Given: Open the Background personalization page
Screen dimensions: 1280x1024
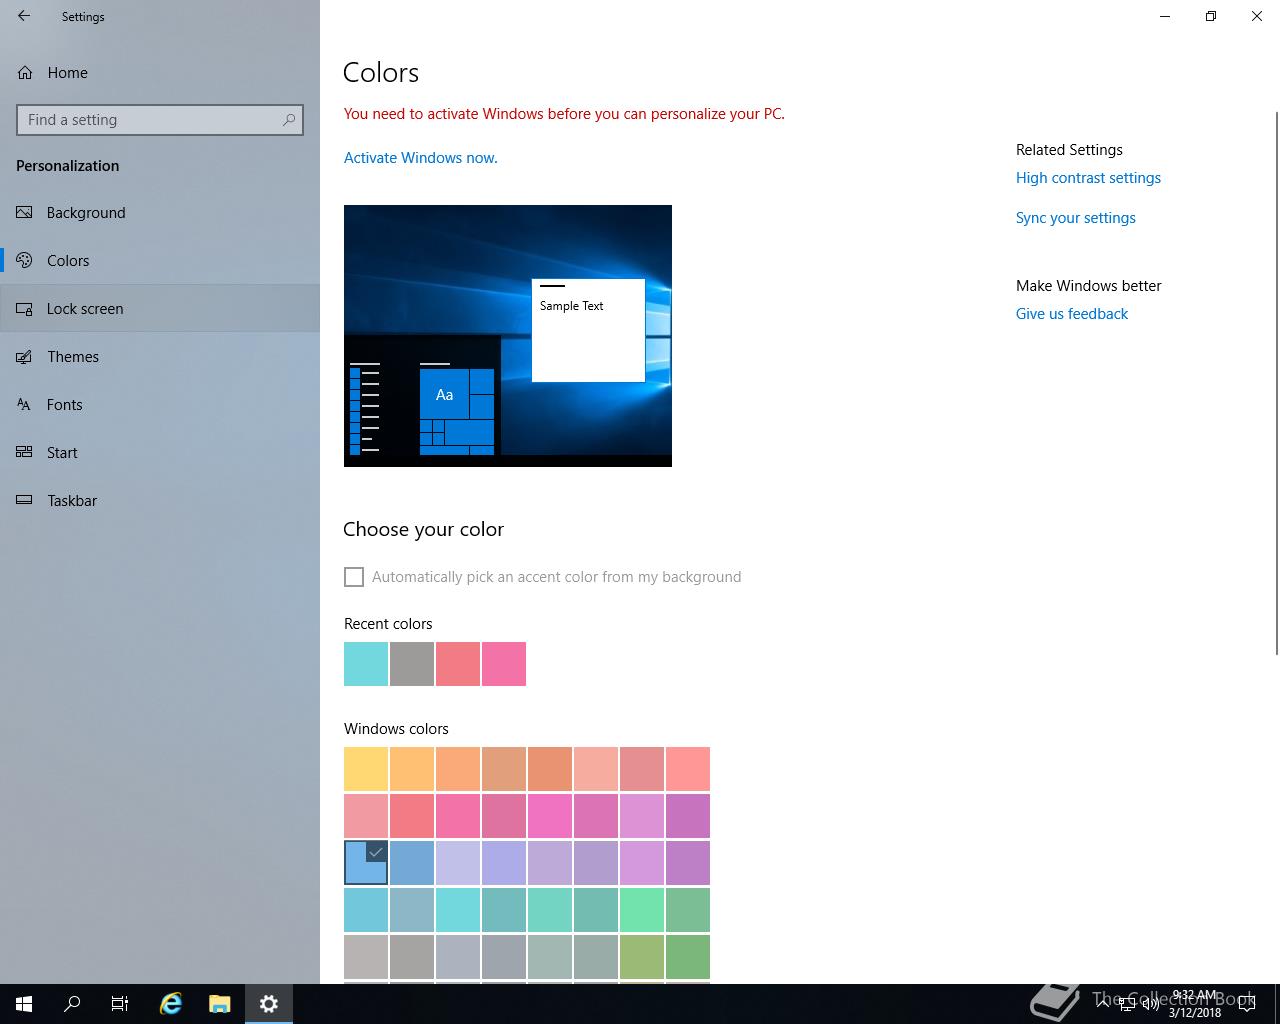Looking at the screenshot, I should (x=160, y=213).
